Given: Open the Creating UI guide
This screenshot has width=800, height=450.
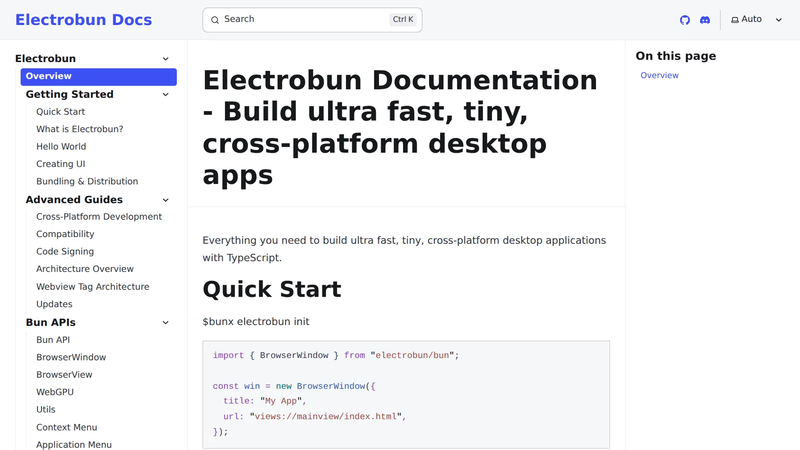Looking at the screenshot, I should [61, 164].
